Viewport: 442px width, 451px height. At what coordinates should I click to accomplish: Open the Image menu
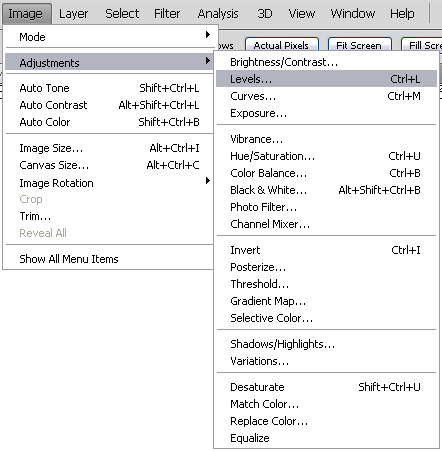[26, 14]
